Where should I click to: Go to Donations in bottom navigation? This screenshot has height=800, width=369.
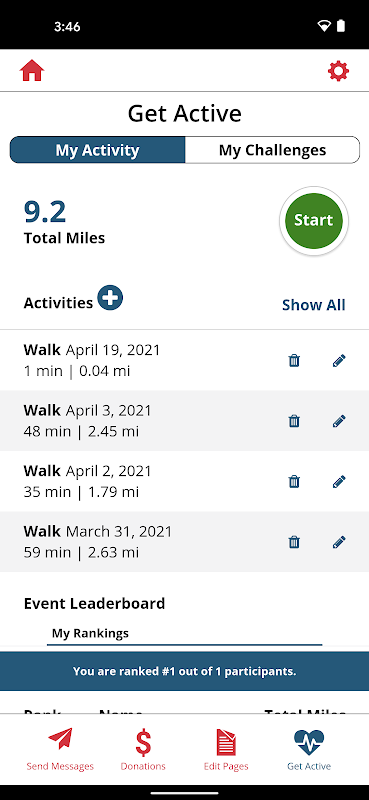(143, 749)
